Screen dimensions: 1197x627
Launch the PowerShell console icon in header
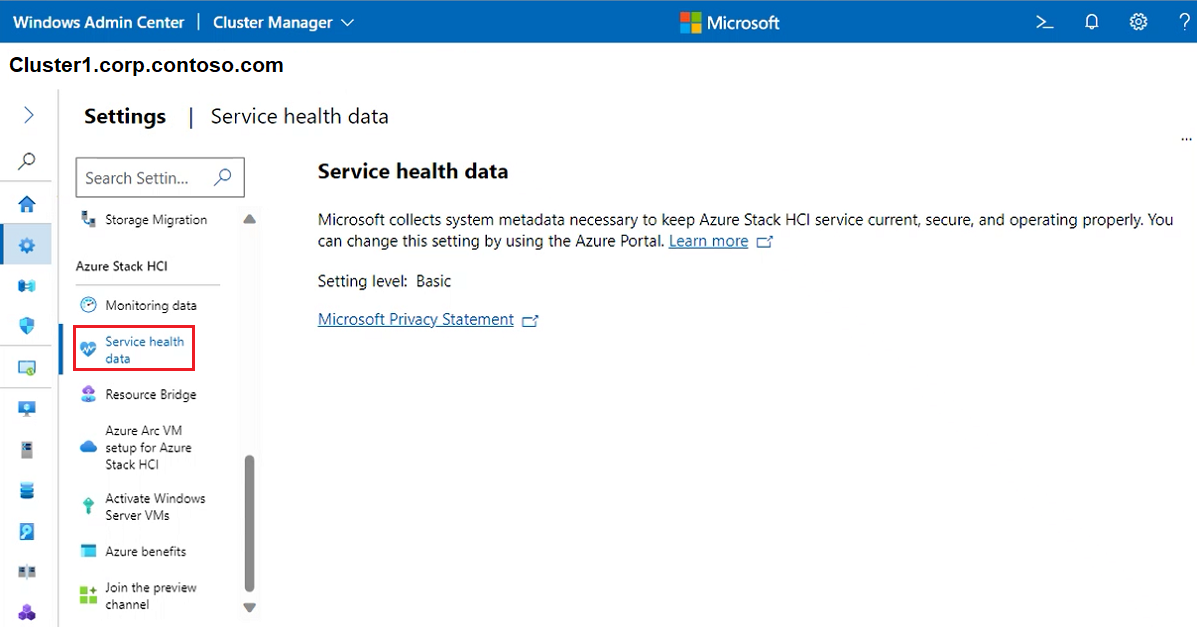1044,22
